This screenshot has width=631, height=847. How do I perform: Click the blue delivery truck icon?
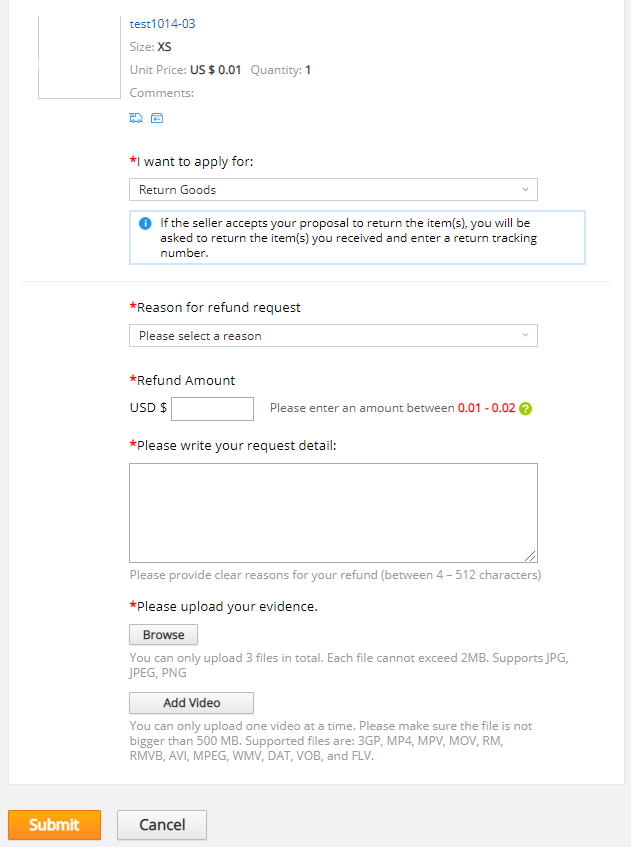[x=136, y=118]
